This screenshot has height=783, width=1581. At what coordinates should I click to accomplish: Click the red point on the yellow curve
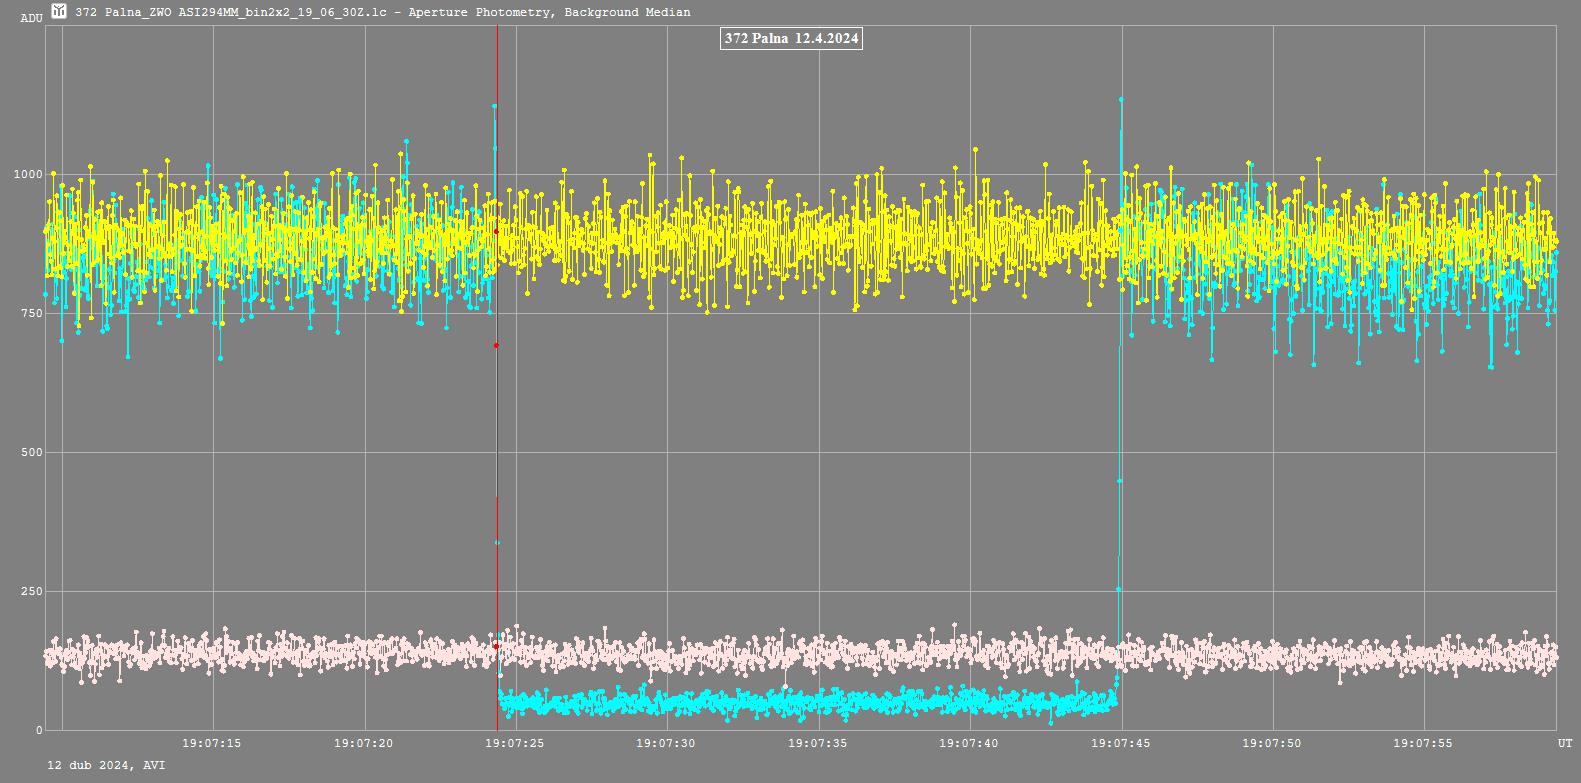pos(496,231)
